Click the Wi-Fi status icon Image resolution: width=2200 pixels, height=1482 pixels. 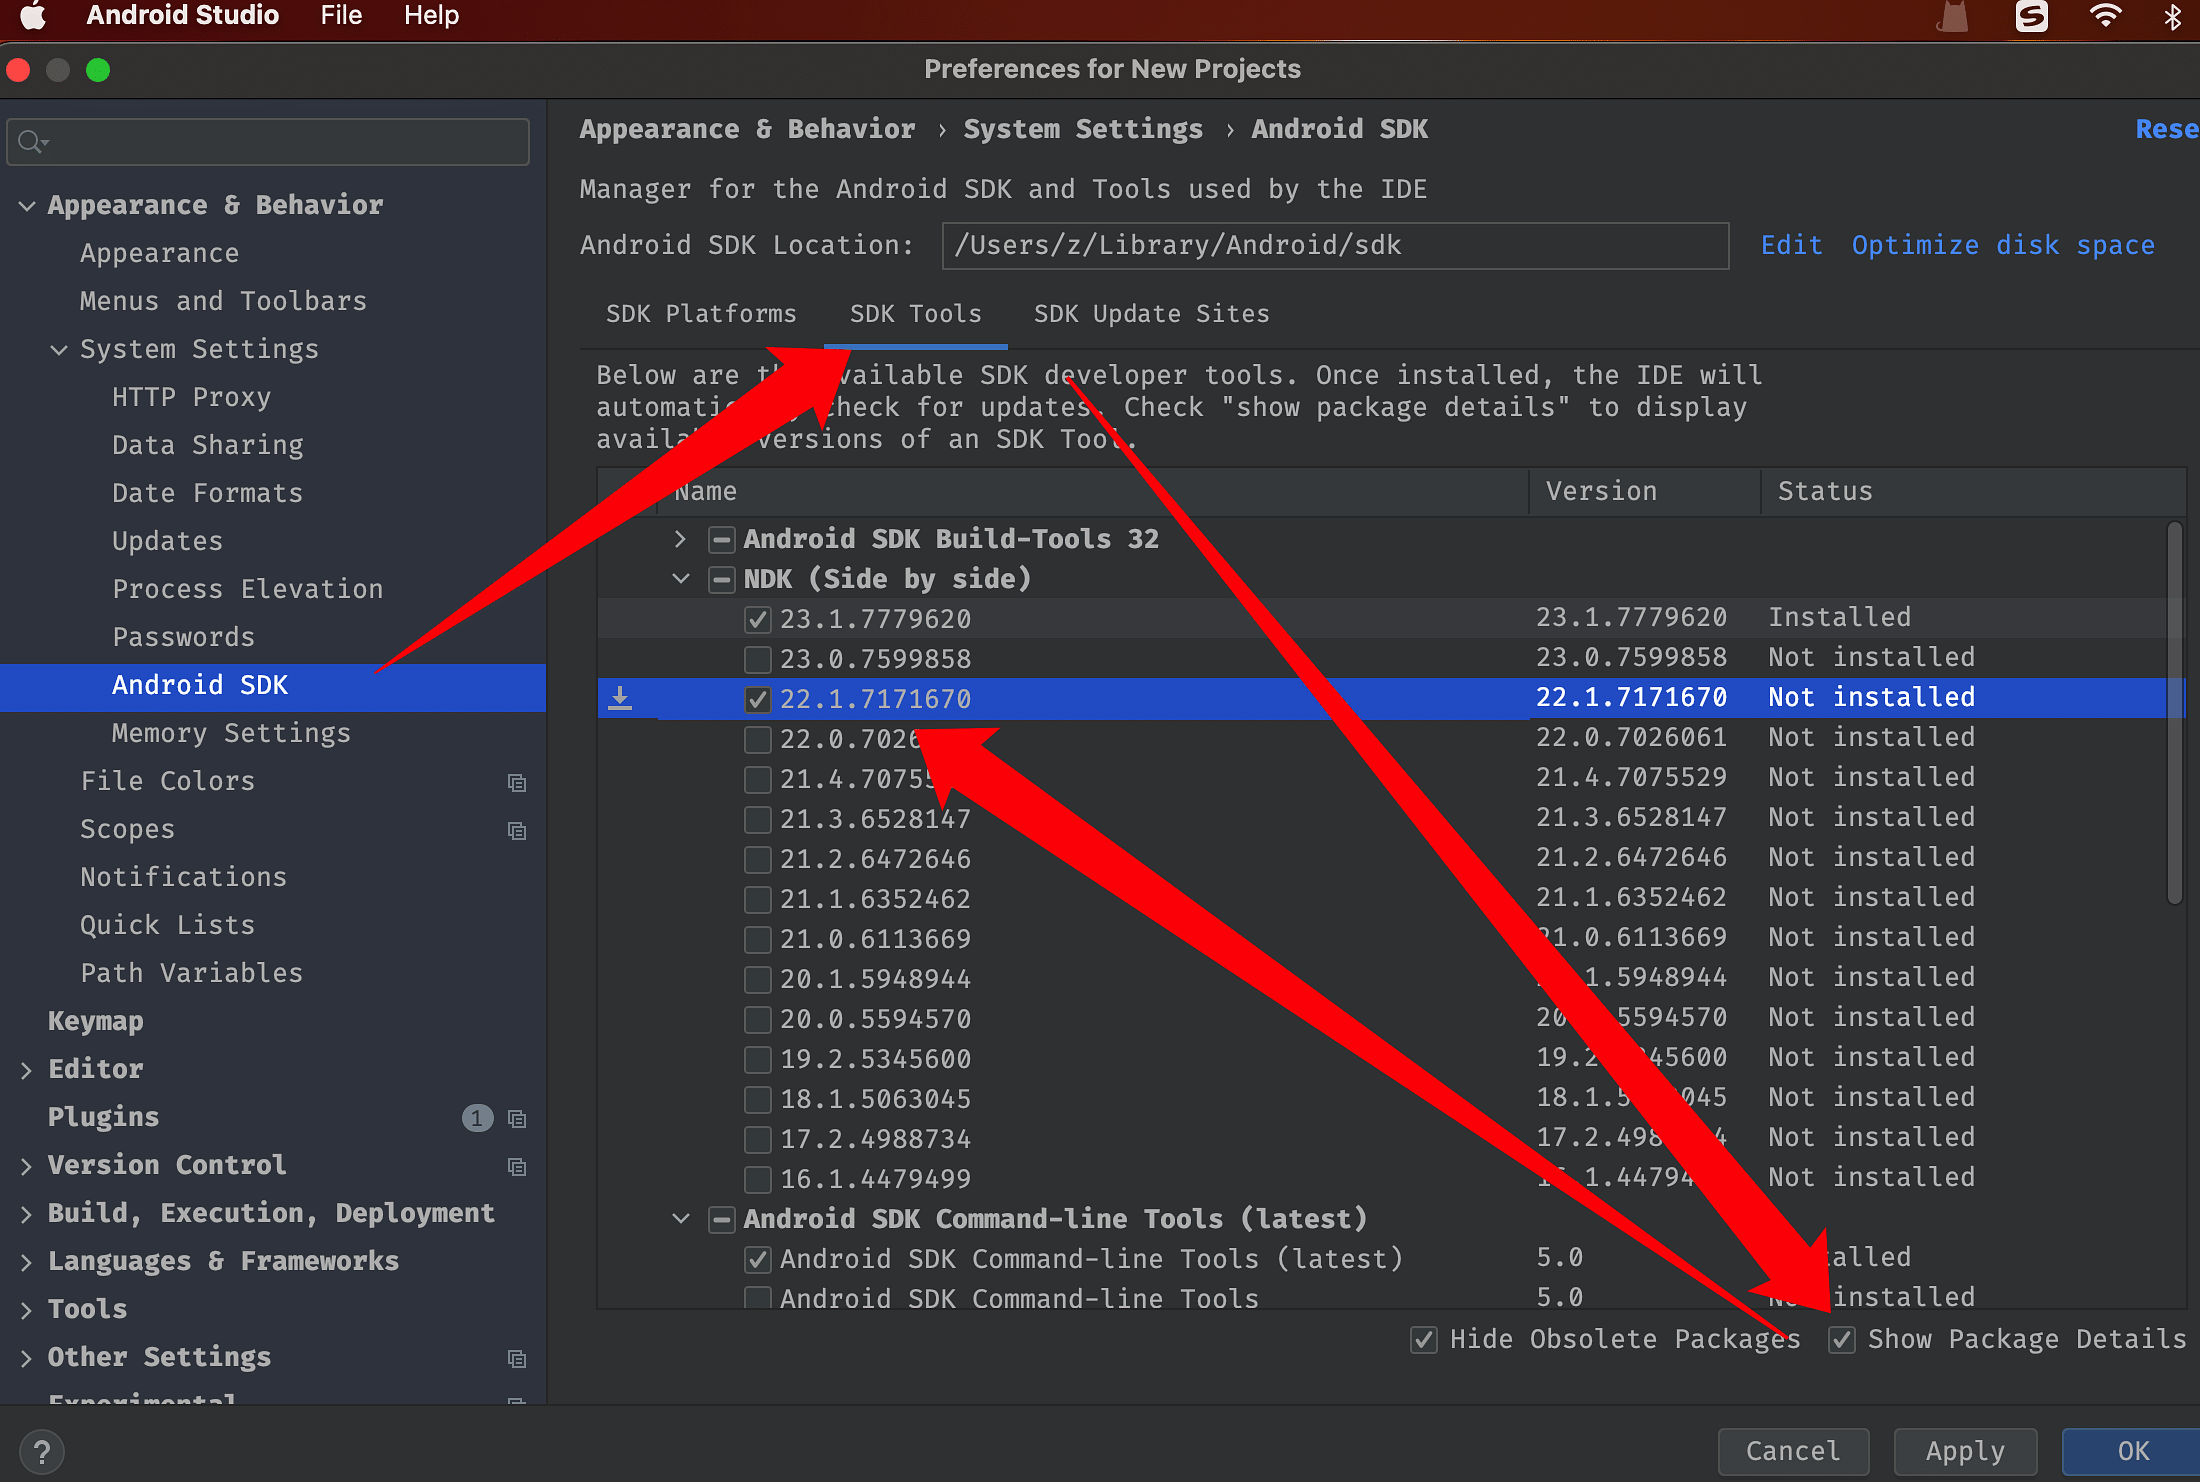[x=2105, y=16]
